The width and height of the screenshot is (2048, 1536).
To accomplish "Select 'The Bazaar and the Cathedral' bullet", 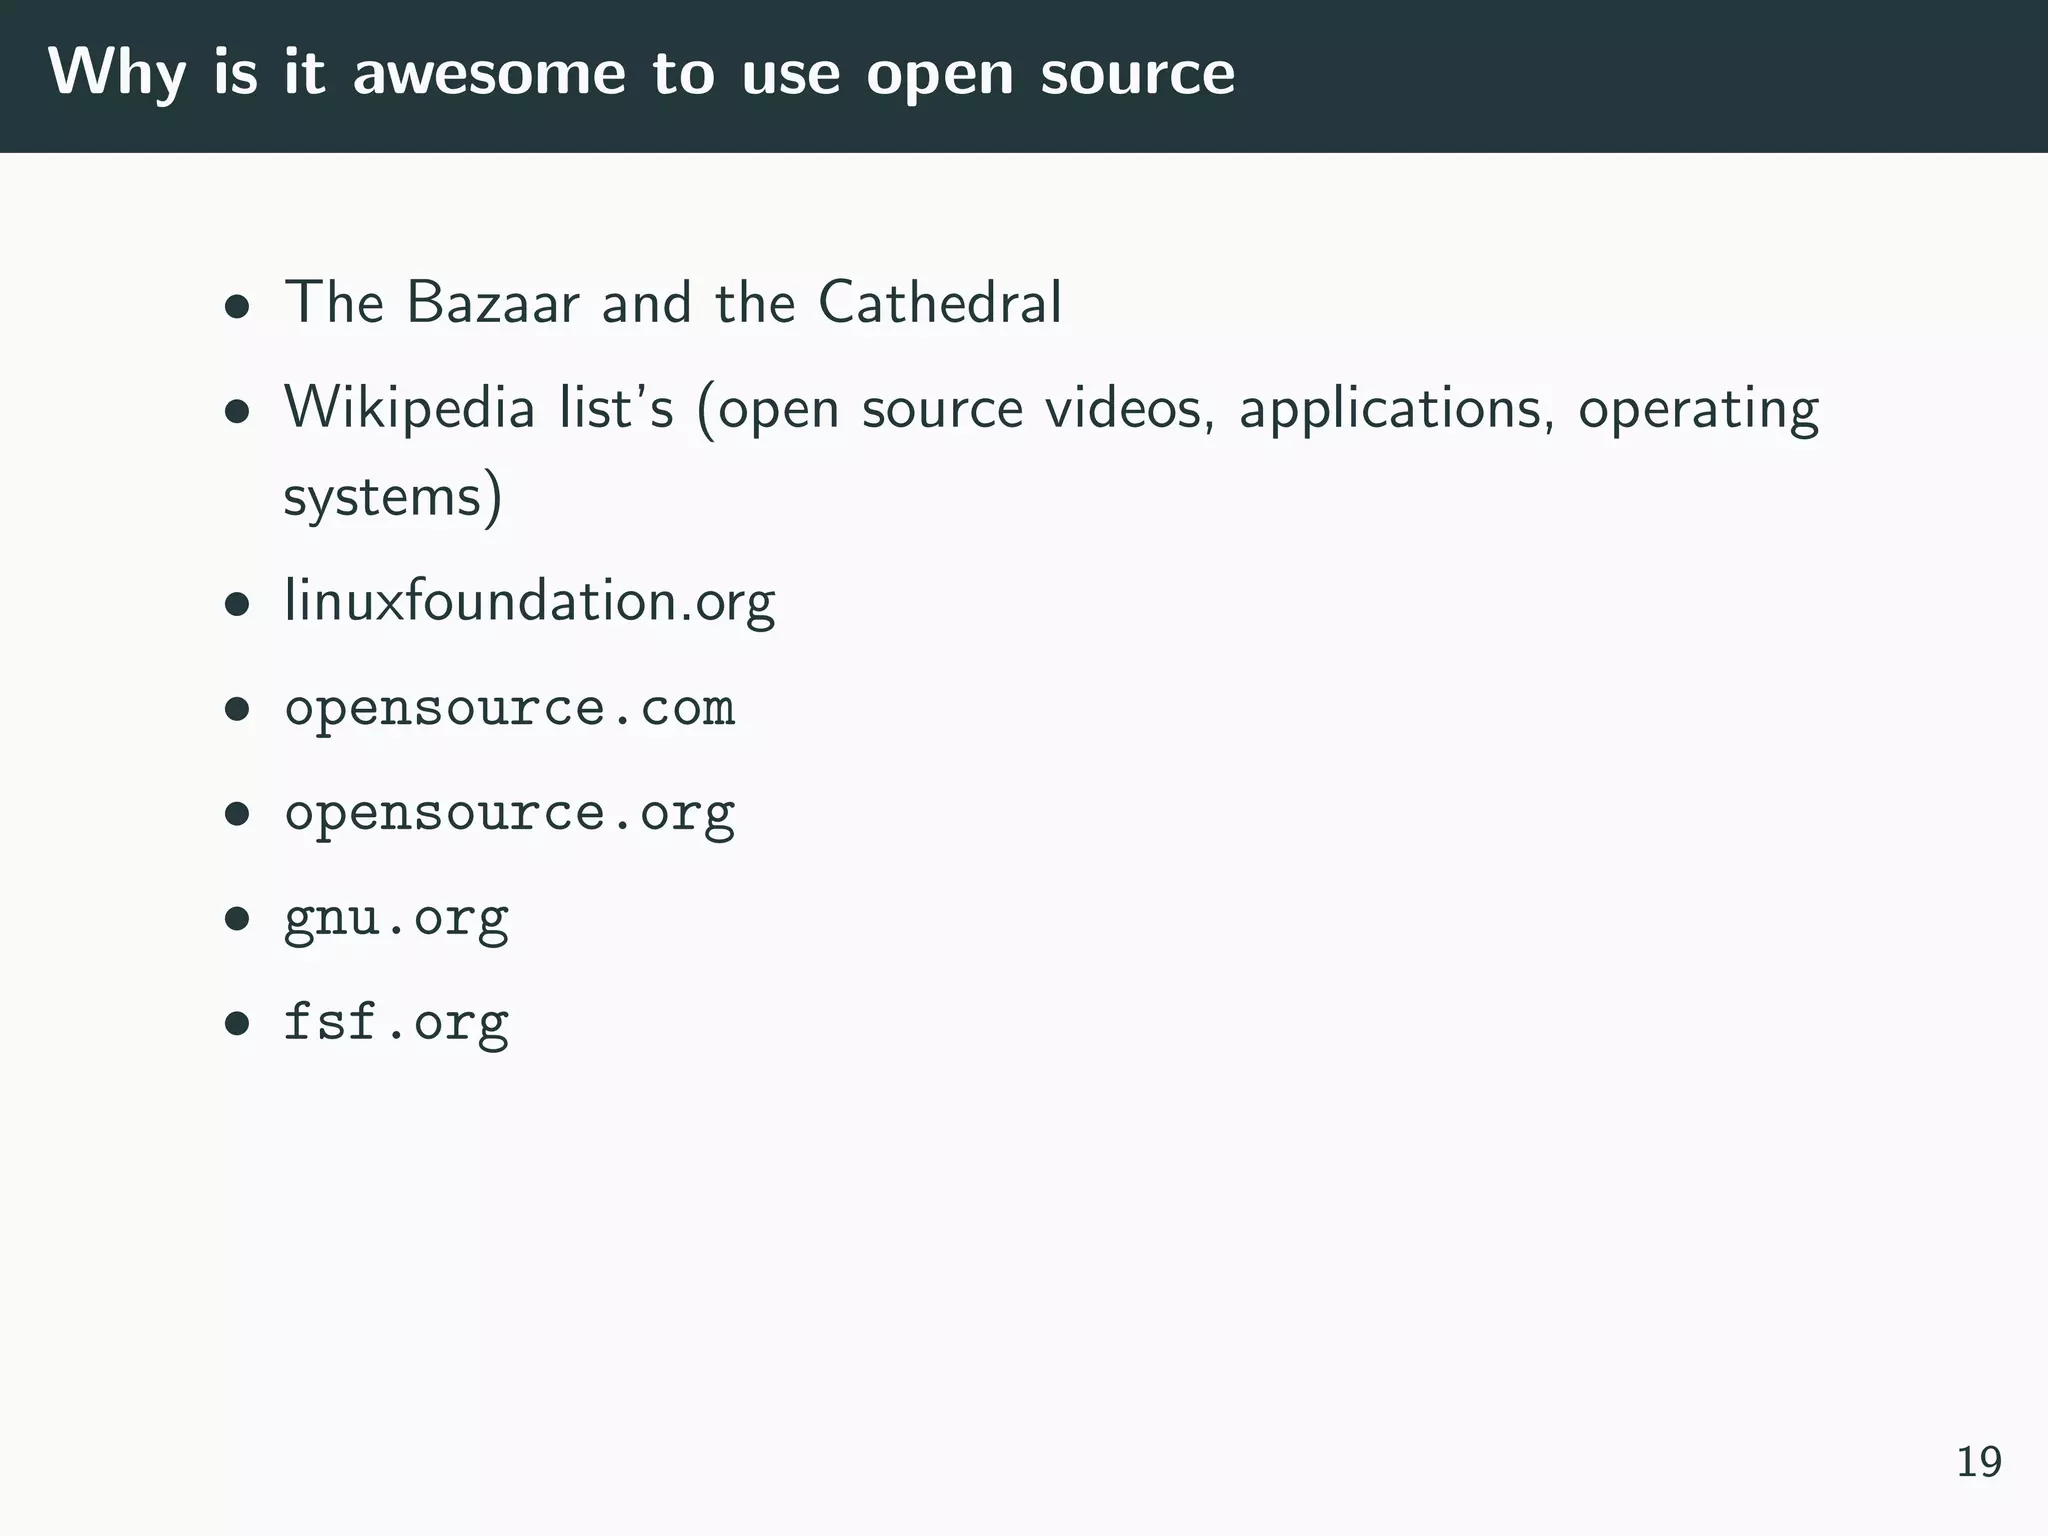I will point(673,301).
